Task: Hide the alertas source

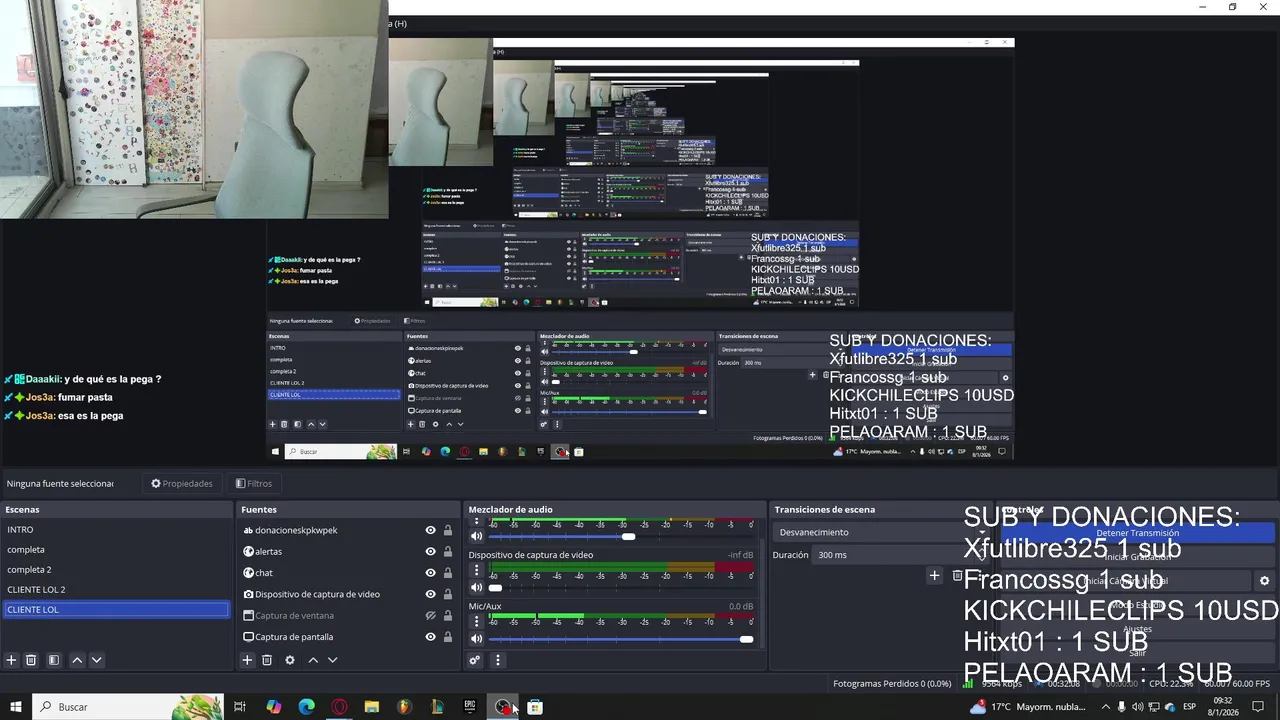Action: click(x=431, y=551)
